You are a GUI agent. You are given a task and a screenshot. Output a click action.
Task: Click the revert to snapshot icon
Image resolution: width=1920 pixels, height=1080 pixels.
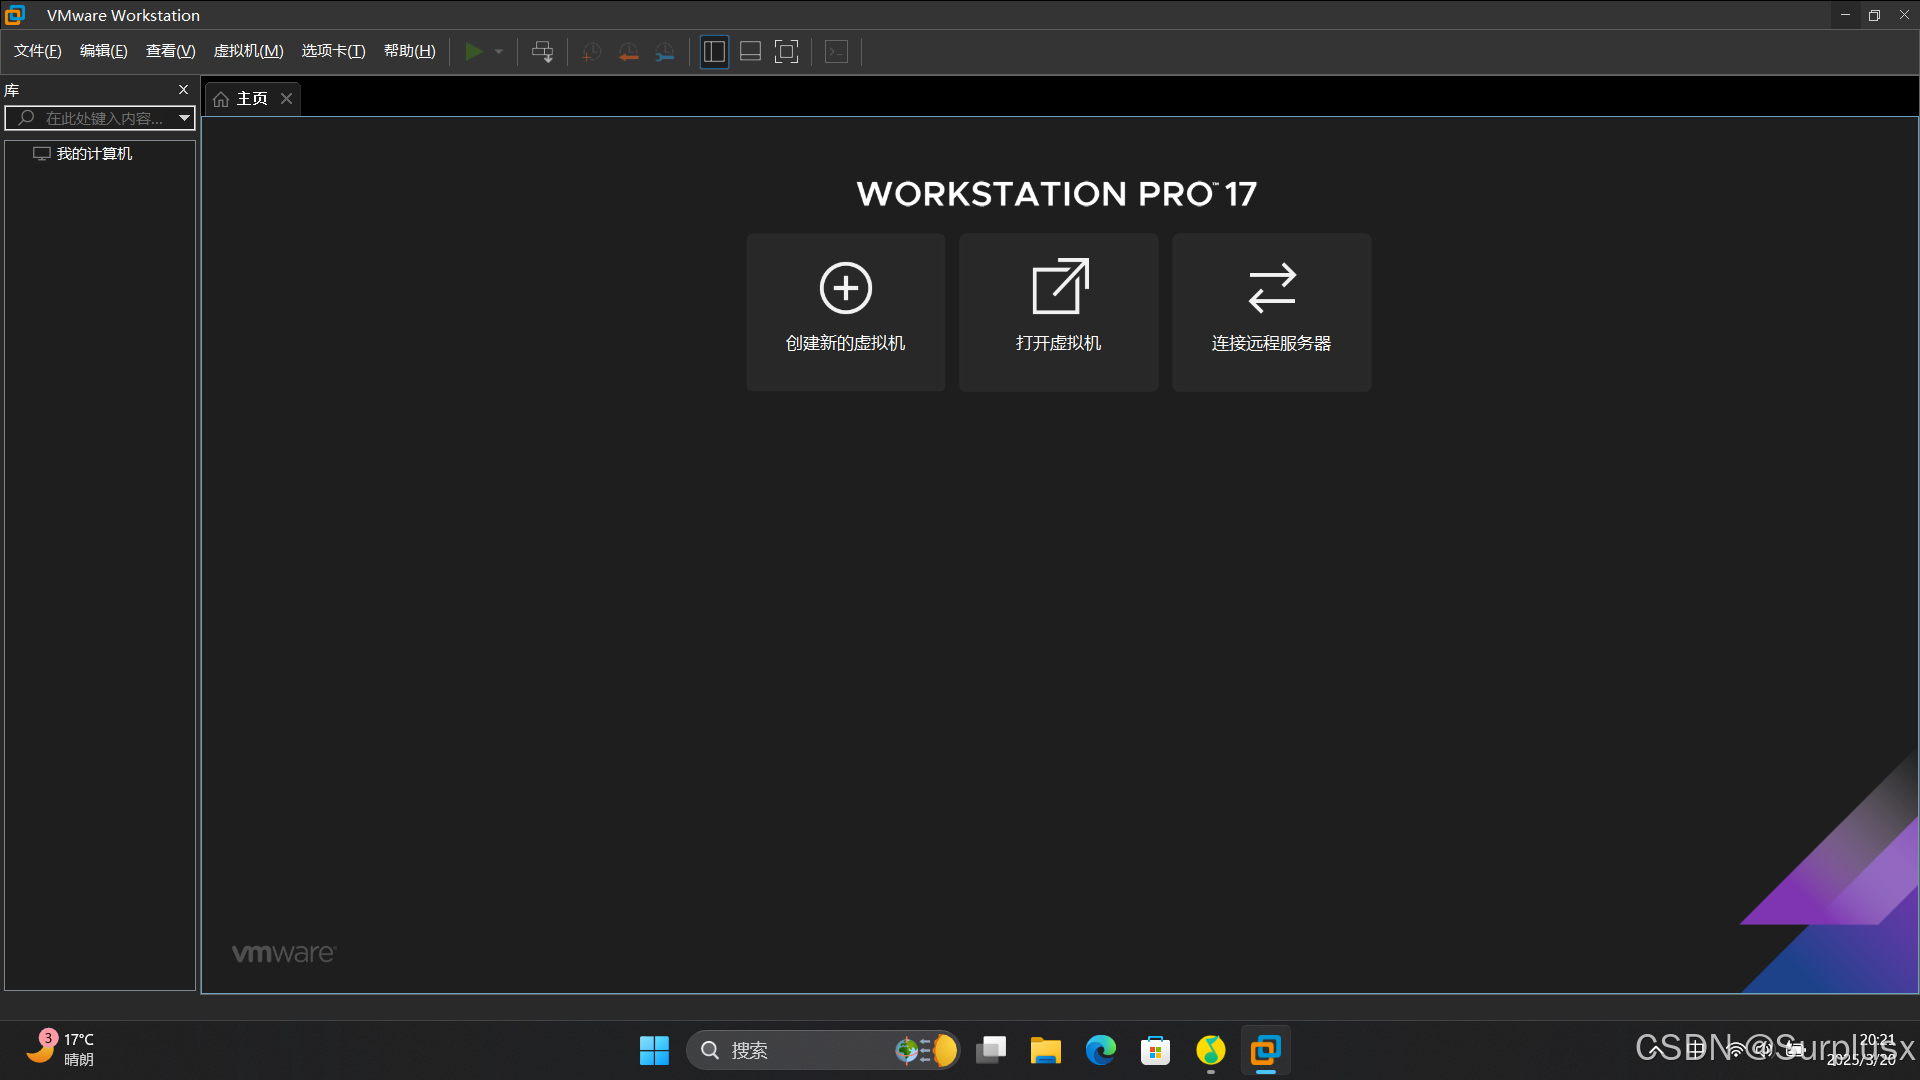coord(628,52)
